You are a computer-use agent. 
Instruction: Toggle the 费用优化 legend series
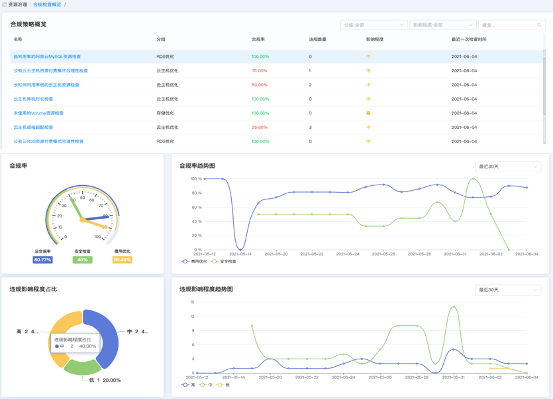click(x=194, y=261)
